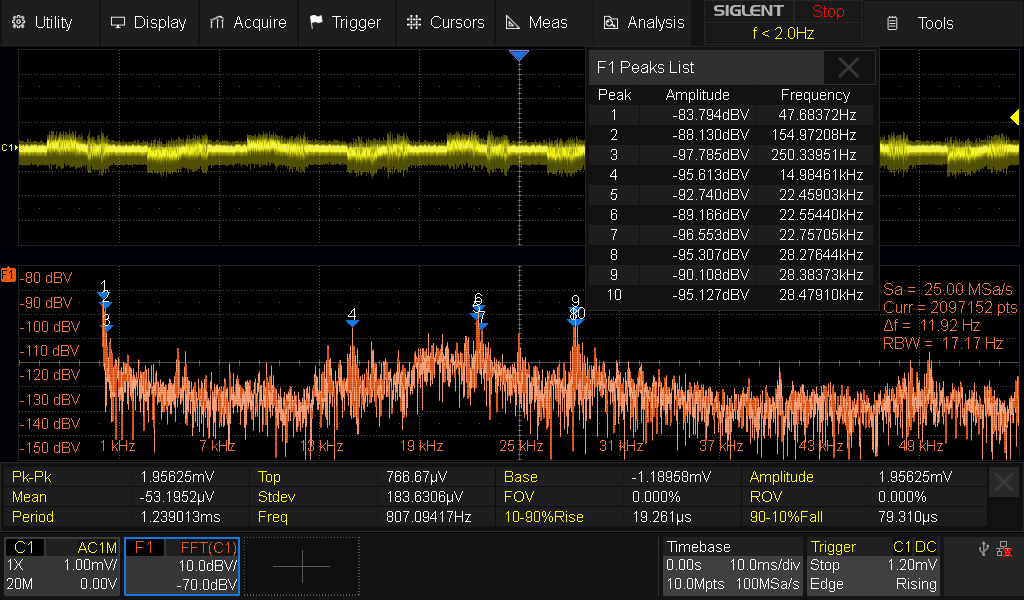Viewport: 1024px width, 600px height.
Task: Select the blue trigger position marker
Action: click(x=518, y=56)
